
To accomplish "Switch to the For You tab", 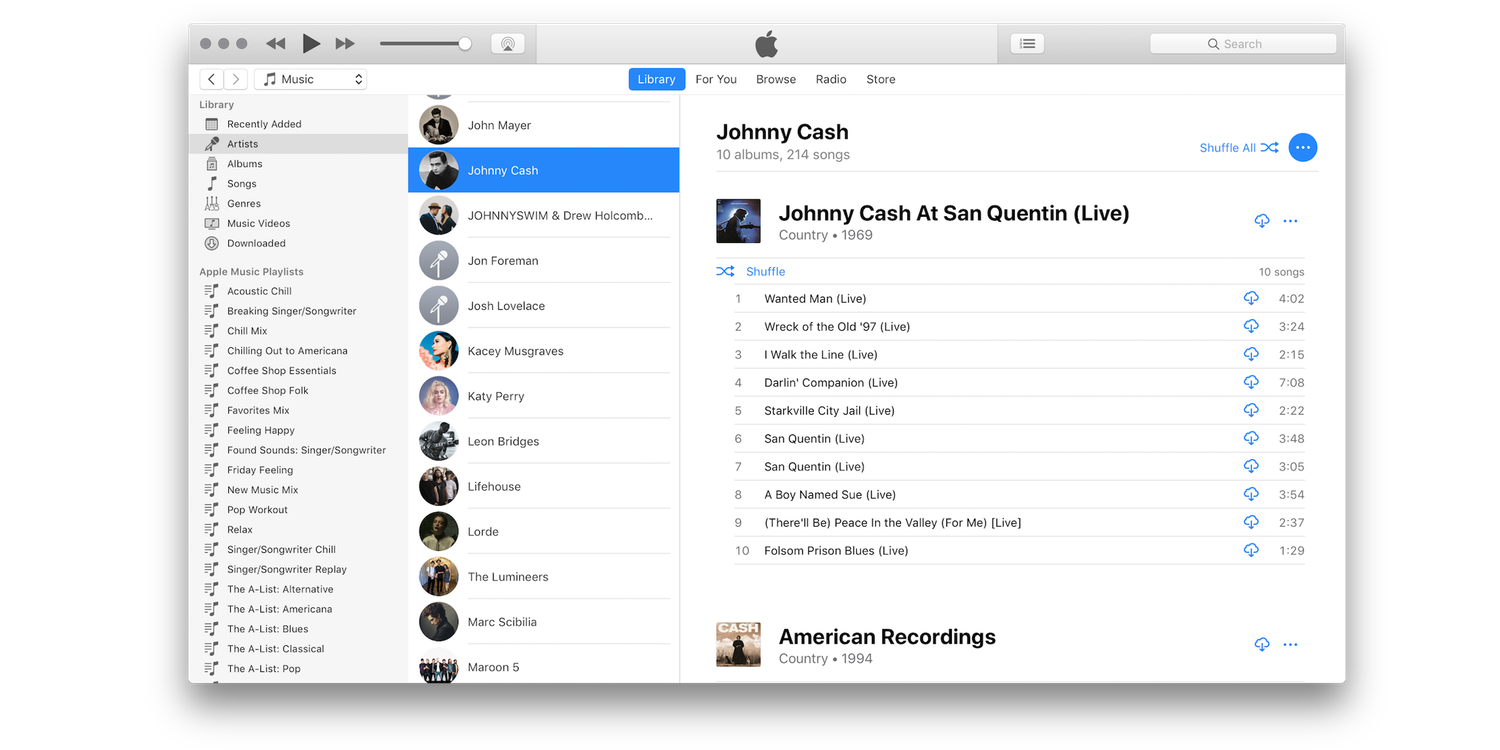I will [x=716, y=79].
